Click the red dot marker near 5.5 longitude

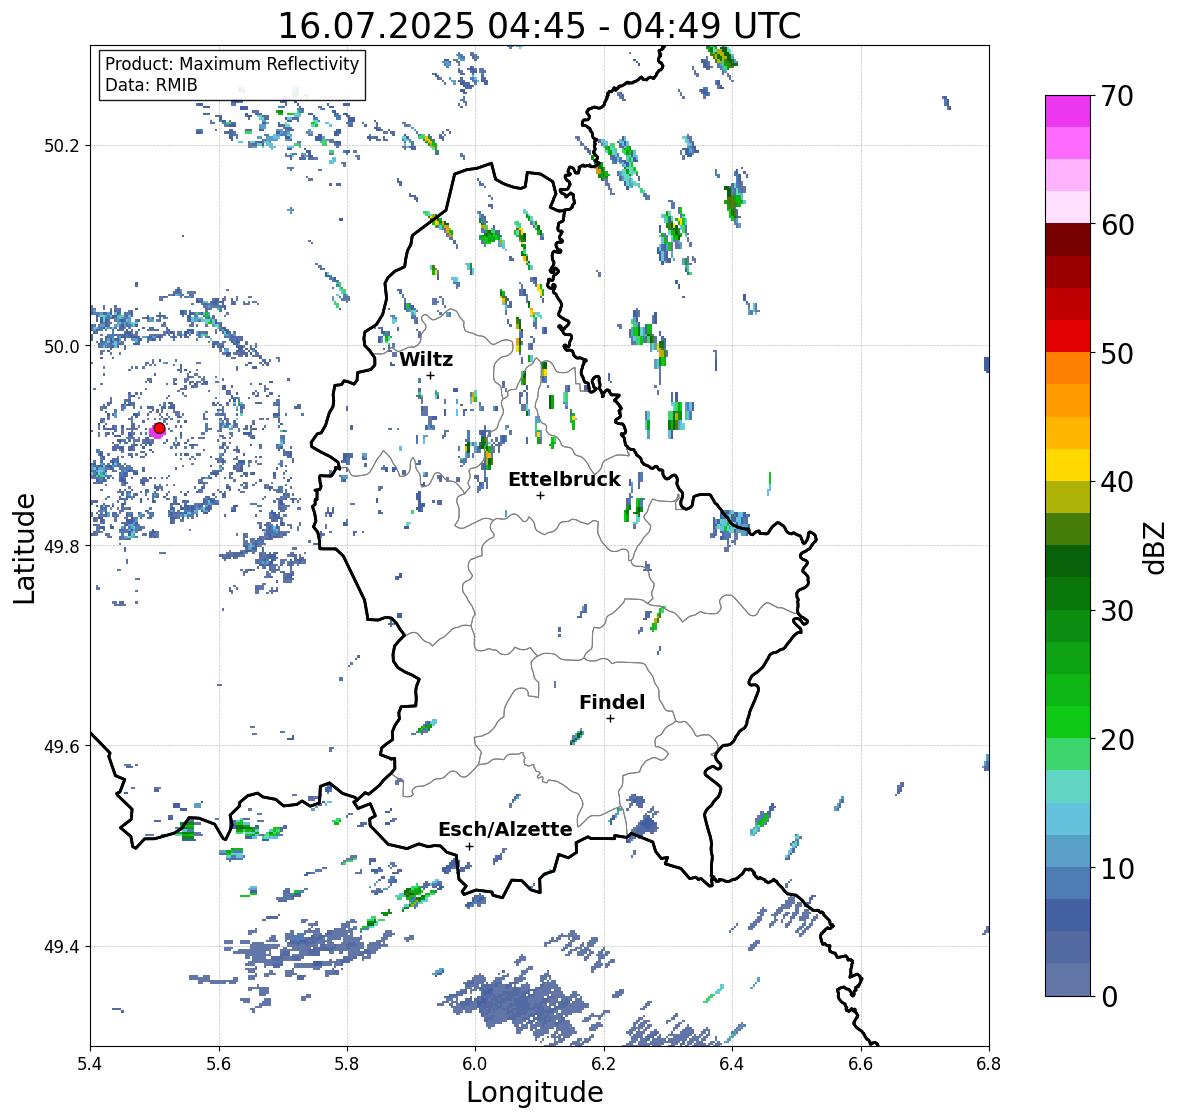pos(159,428)
